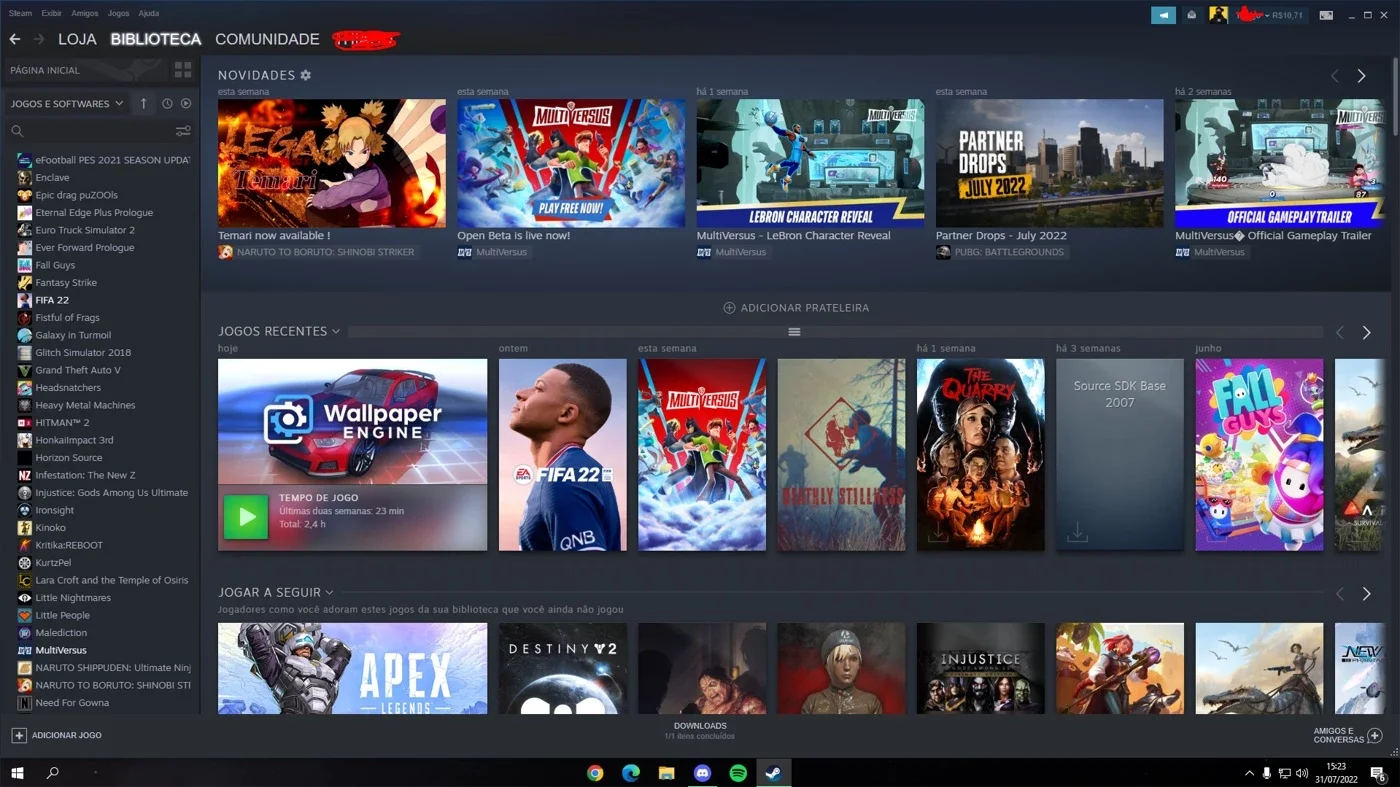
Task: Launch Big Picture mode icon
Action: pos(1326,15)
